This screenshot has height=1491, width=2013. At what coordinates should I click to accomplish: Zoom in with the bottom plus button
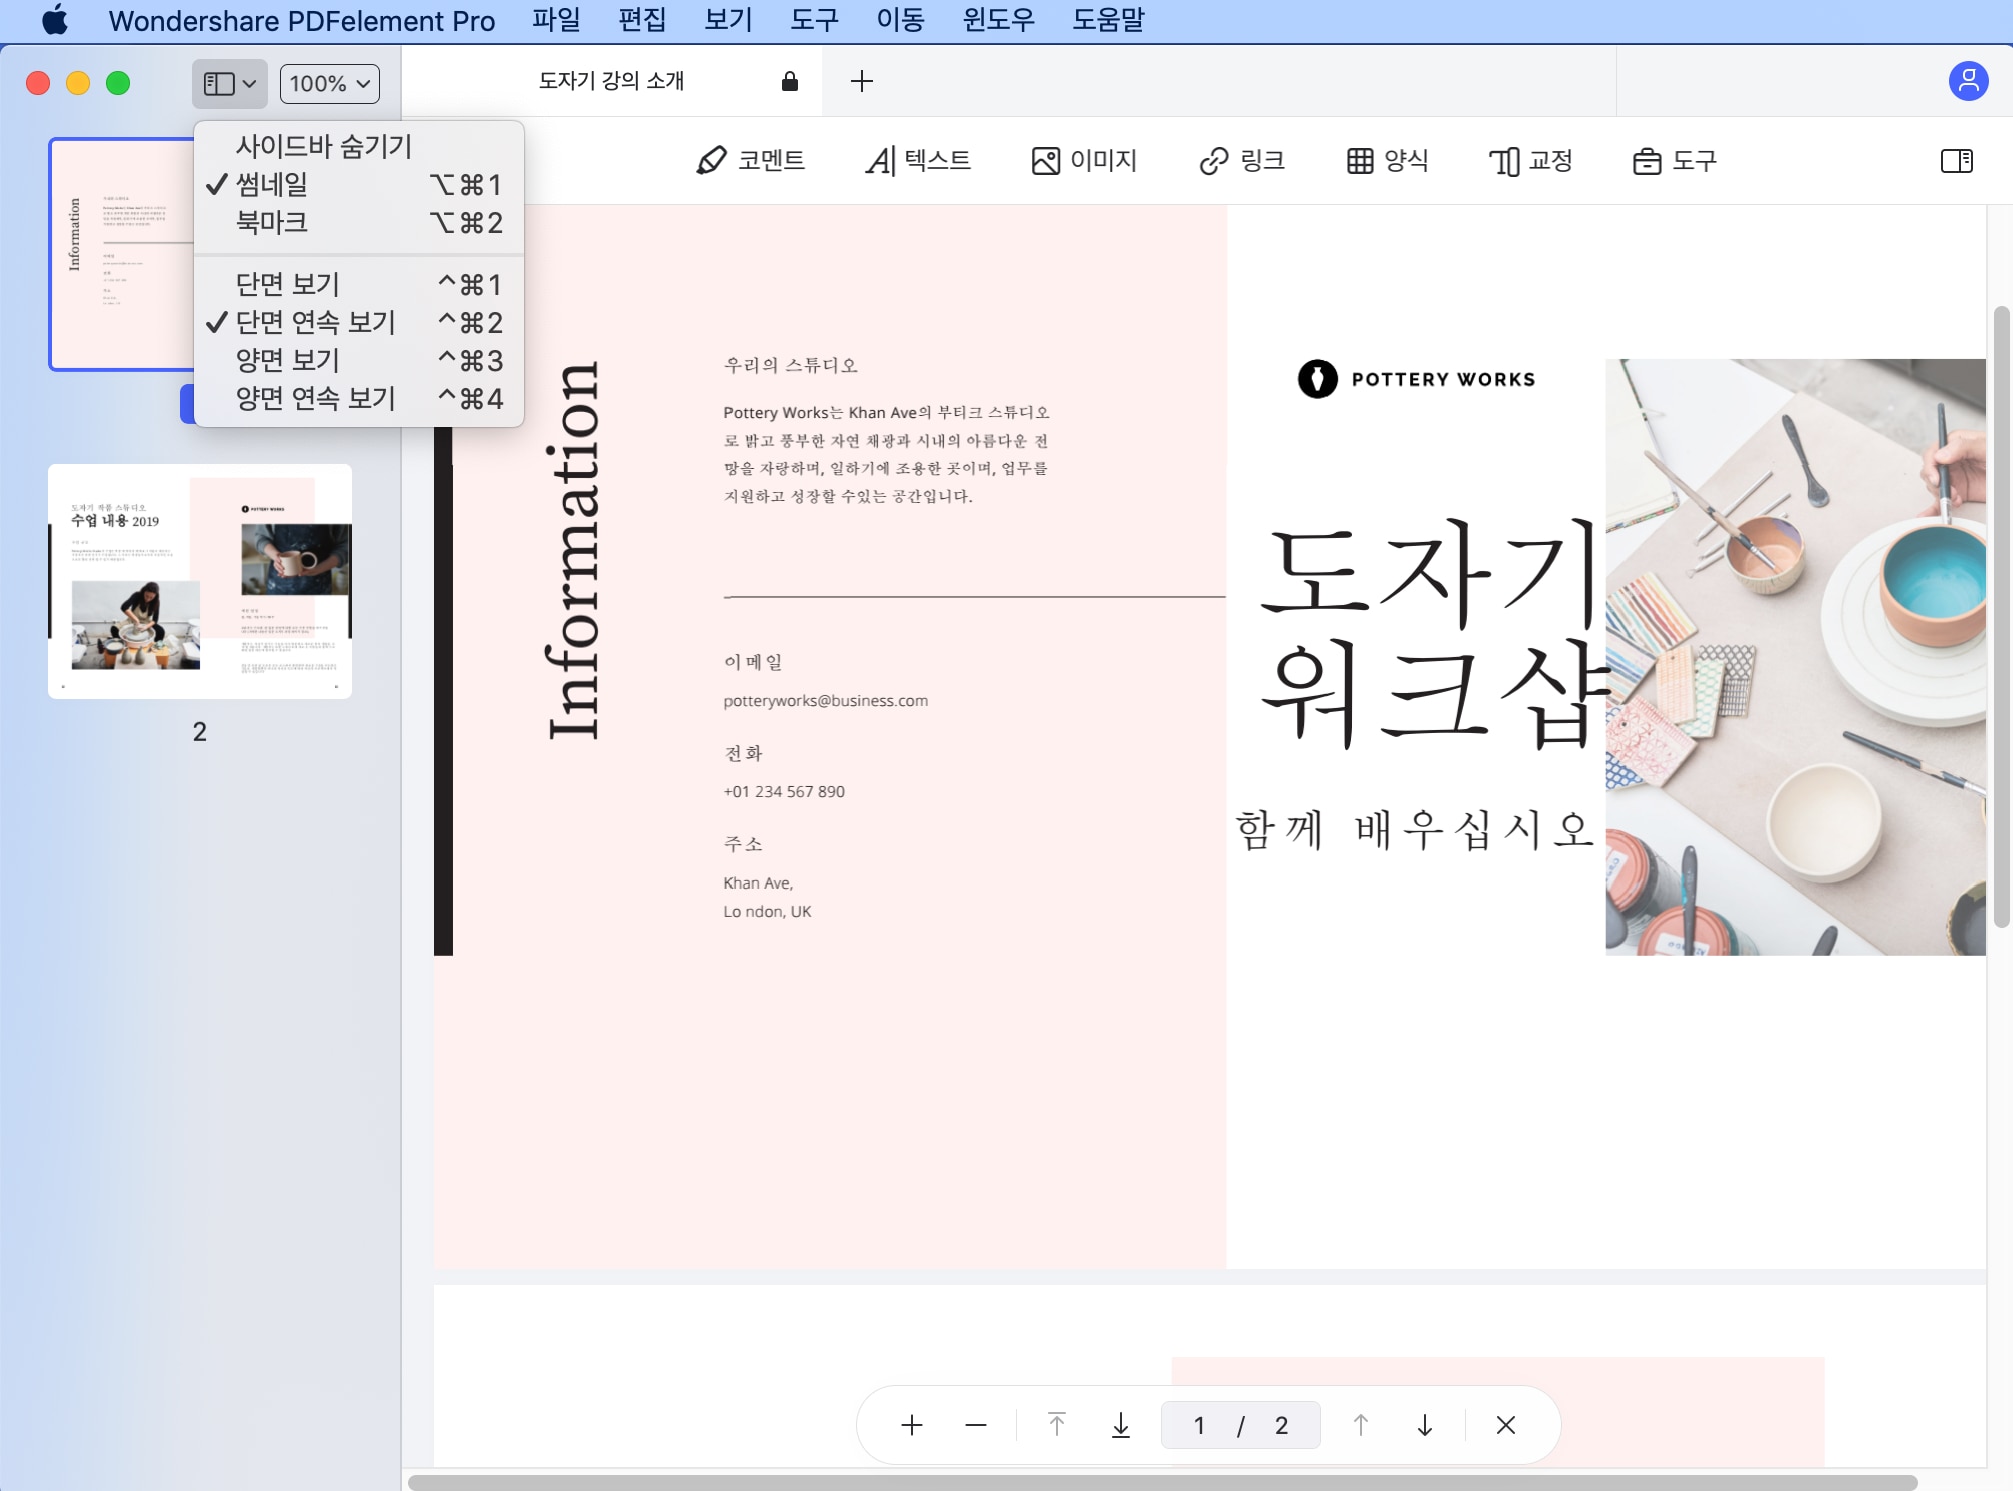pyautogui.click(x=911, y=1425)
